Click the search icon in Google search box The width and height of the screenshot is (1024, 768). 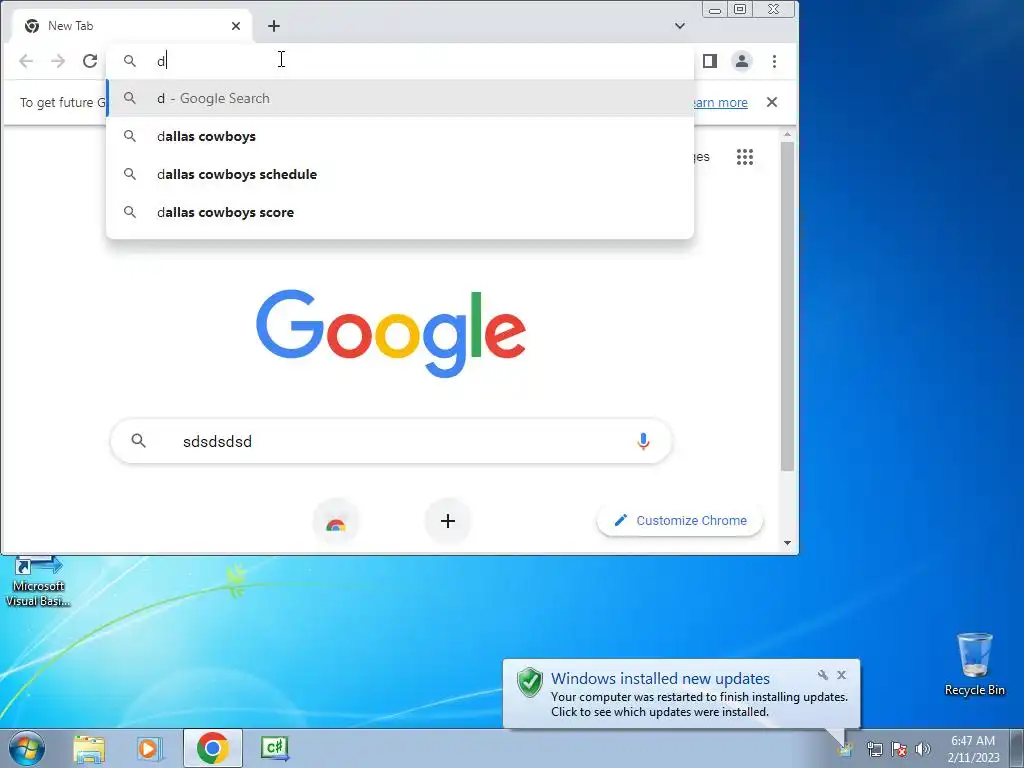click(138, 441)
